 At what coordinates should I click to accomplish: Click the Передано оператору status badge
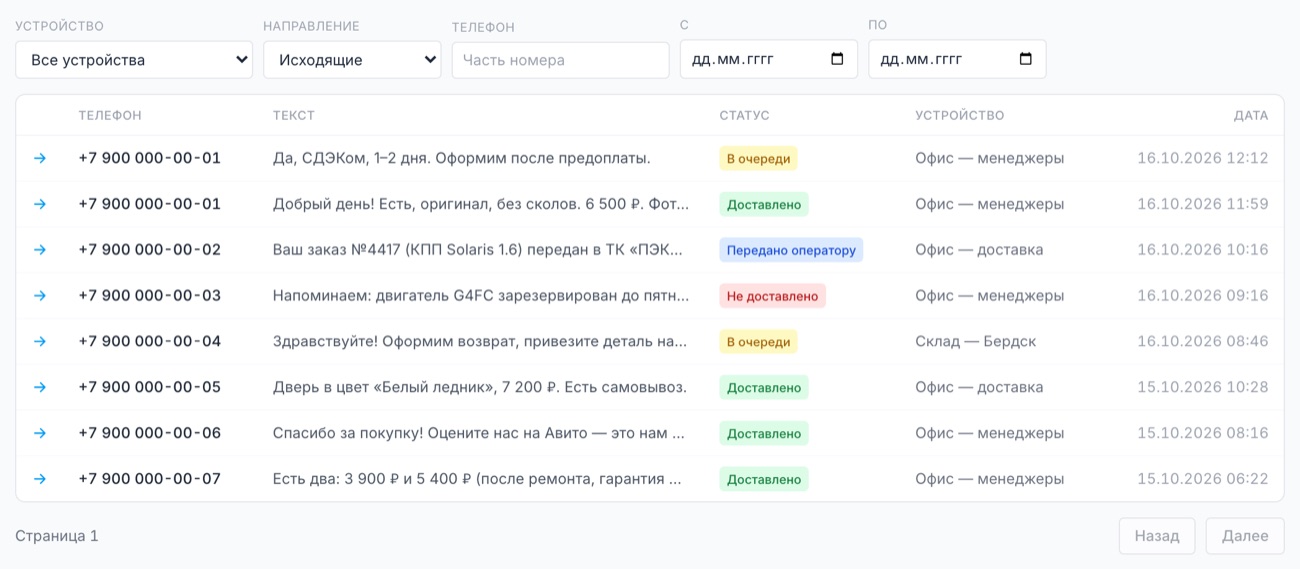(x=791, y=250)
